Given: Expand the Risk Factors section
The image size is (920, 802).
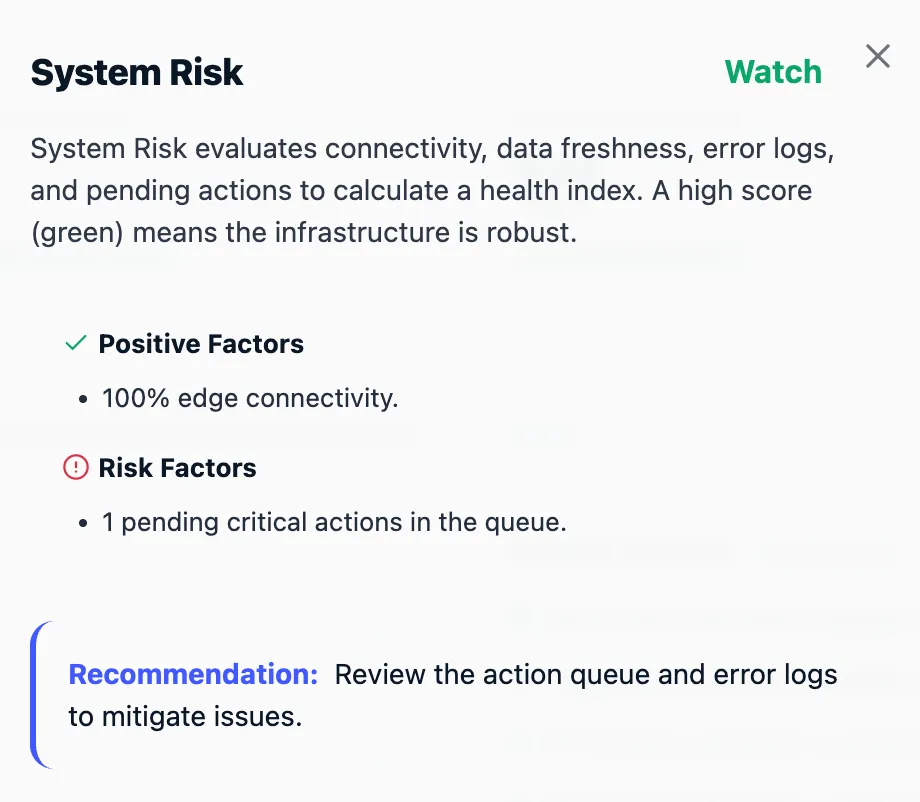Looking at the screenshot, I should pyautogui.click(x=177, y=467).
